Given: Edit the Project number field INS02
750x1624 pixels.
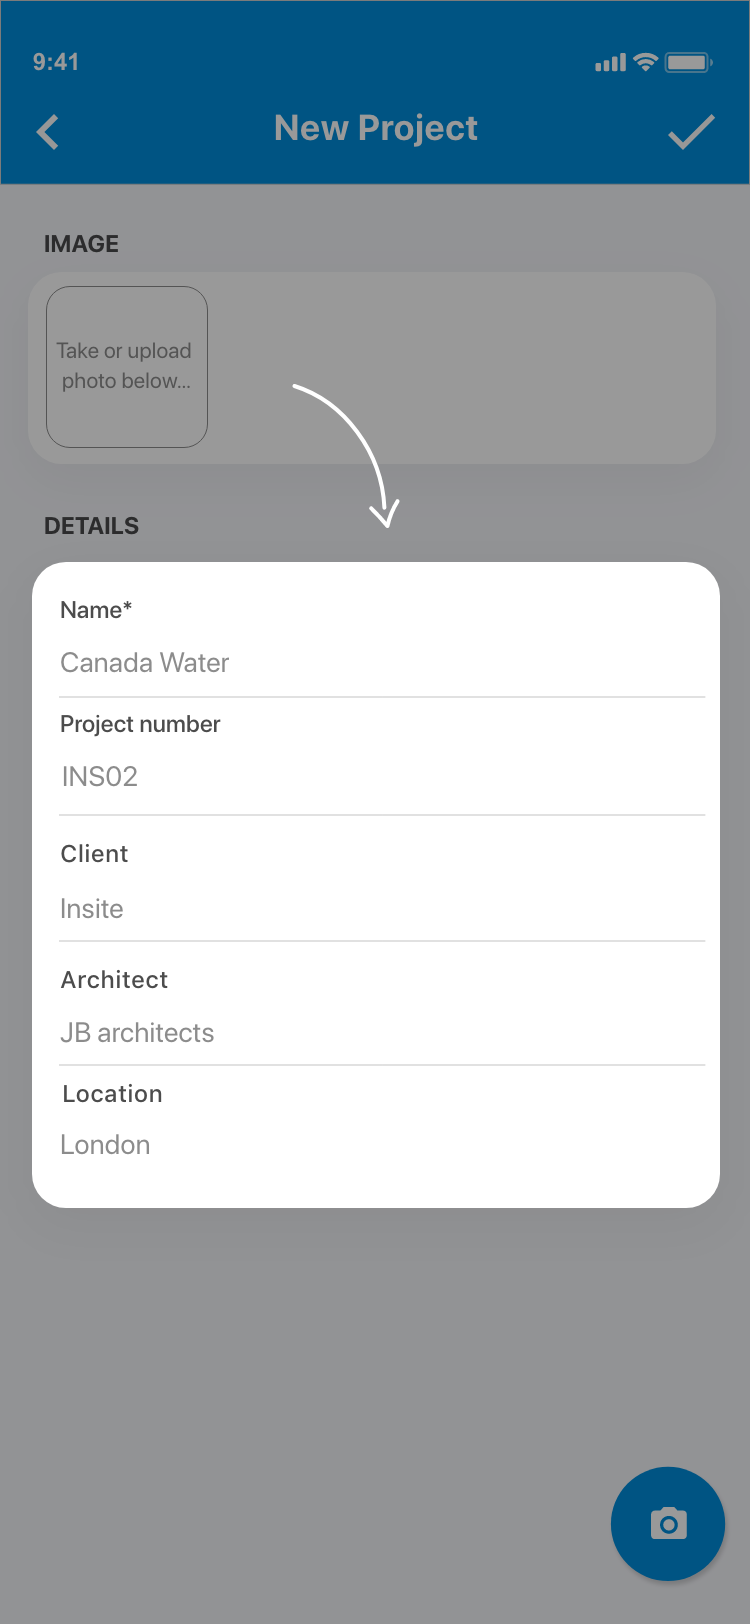Looking at the screenshot, I should click(x=100, y=777).
